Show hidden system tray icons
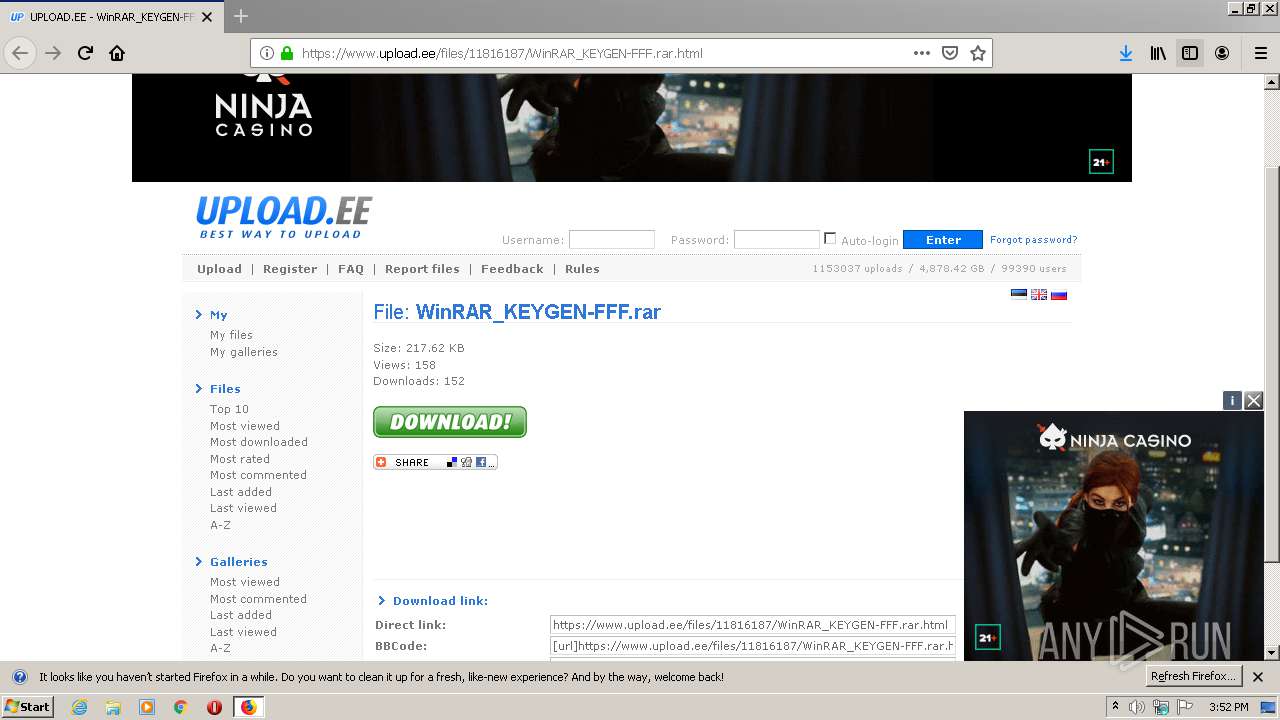1280x720 pixels. point(1115,707)
